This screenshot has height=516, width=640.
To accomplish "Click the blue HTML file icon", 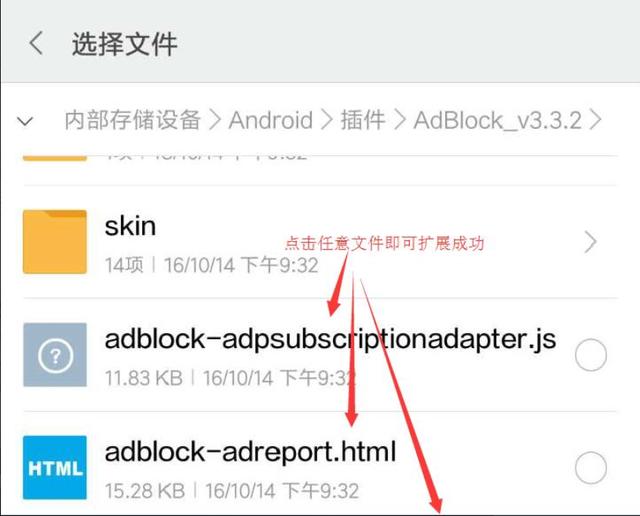I will pyautogui.click(x=55, y=467).
